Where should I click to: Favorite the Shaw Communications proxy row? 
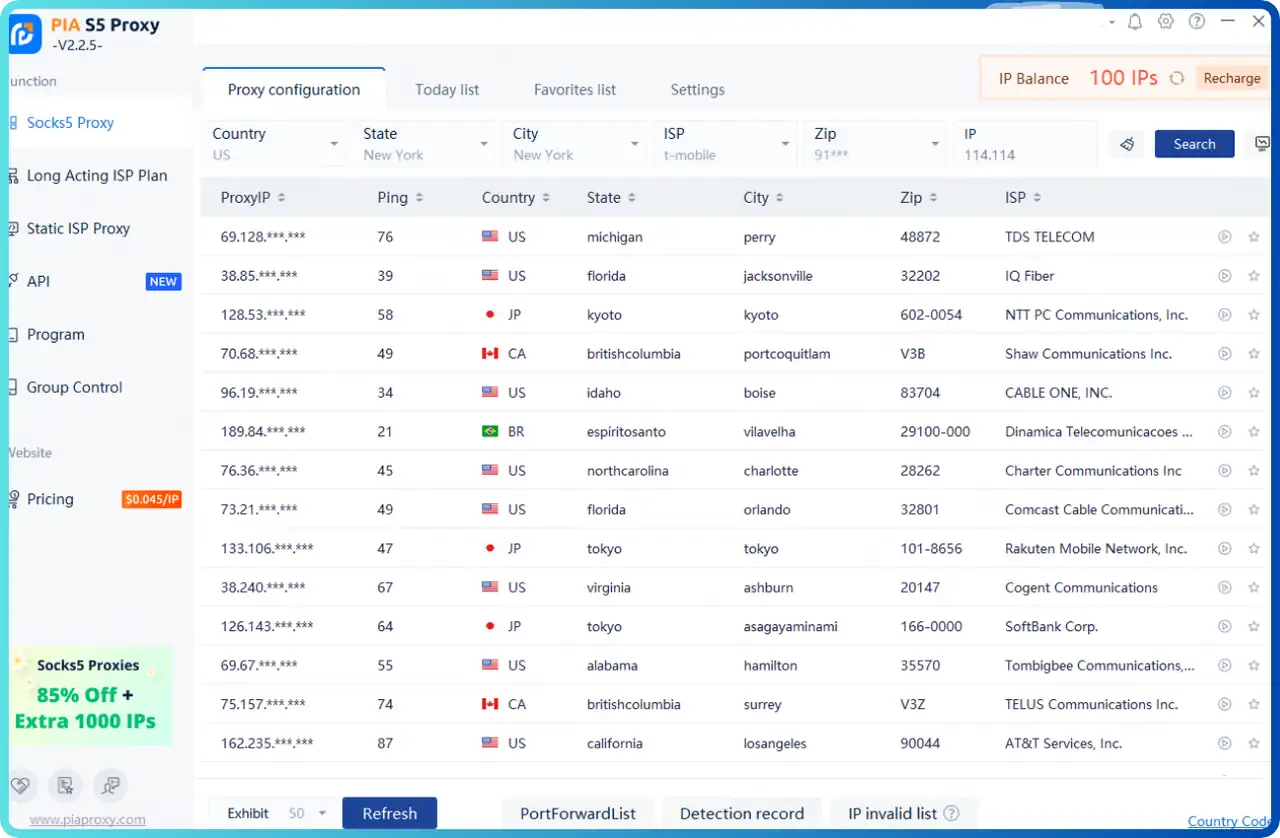(x=1254, y=353)
